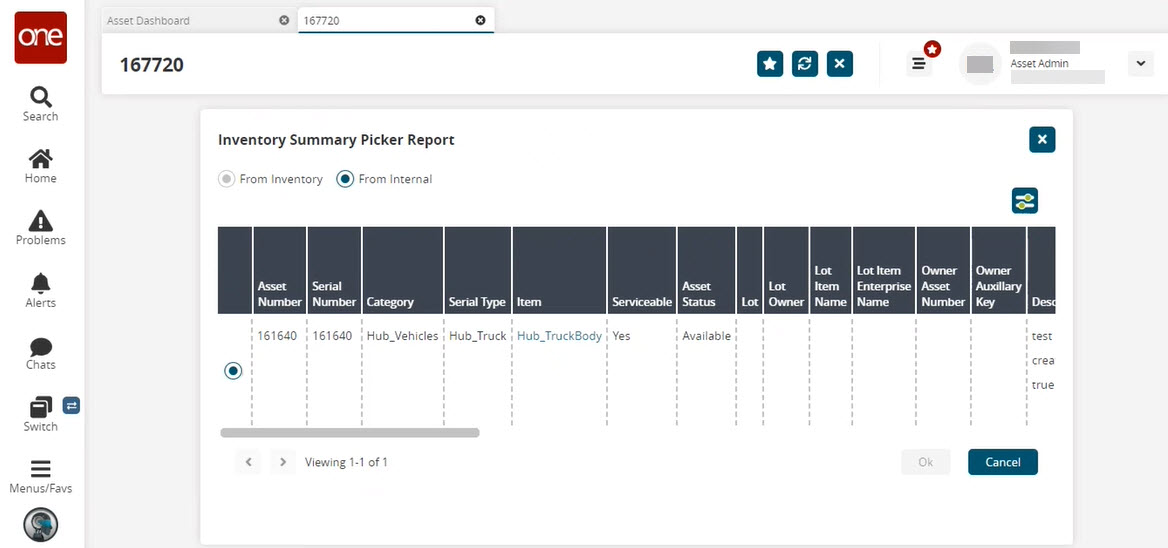Open filter settings for picker report
Viewport: 1168px width, 548px height.
(x=1024, y=201)
